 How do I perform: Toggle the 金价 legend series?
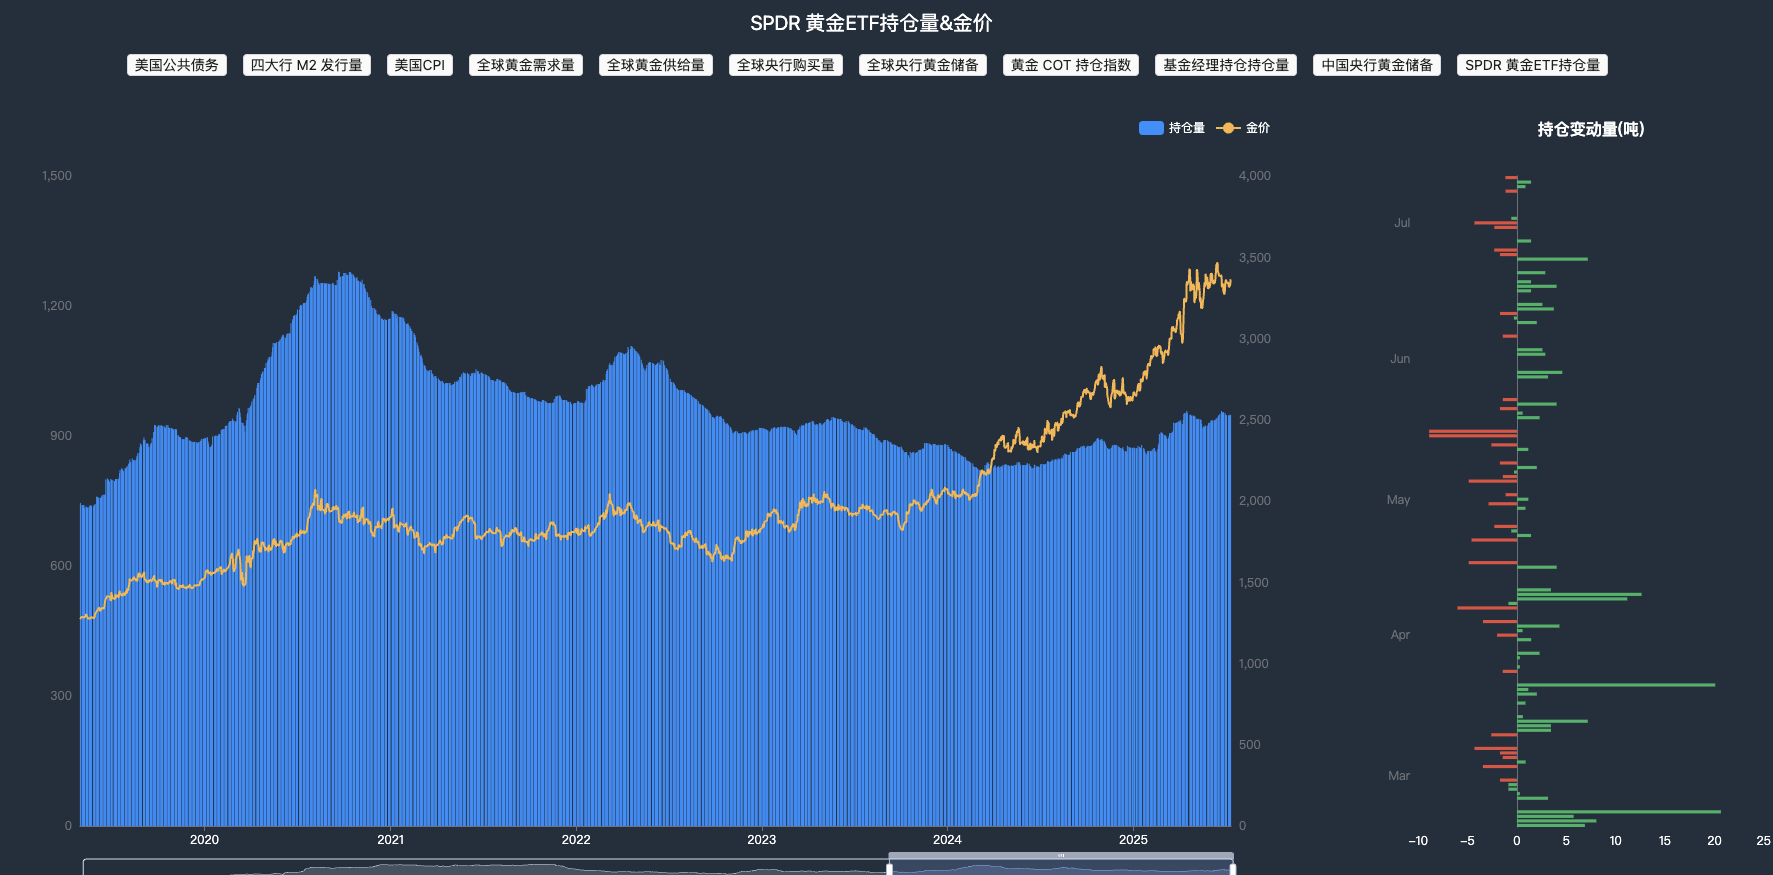tap(1243, 128)
